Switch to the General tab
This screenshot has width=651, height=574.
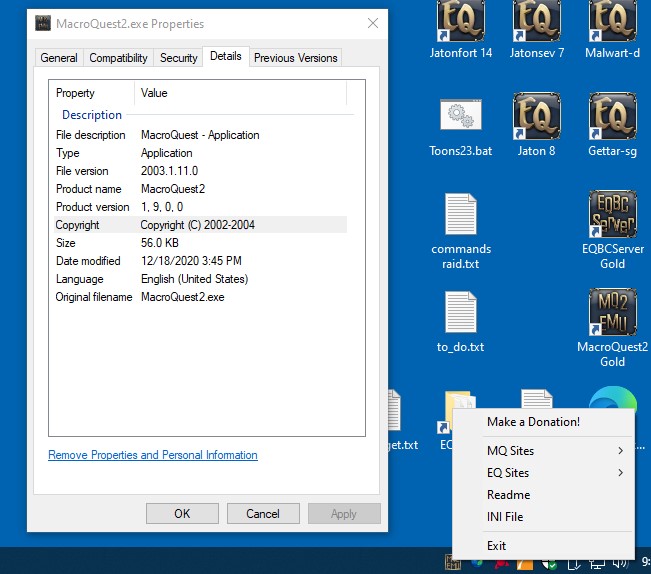(59, 58)
